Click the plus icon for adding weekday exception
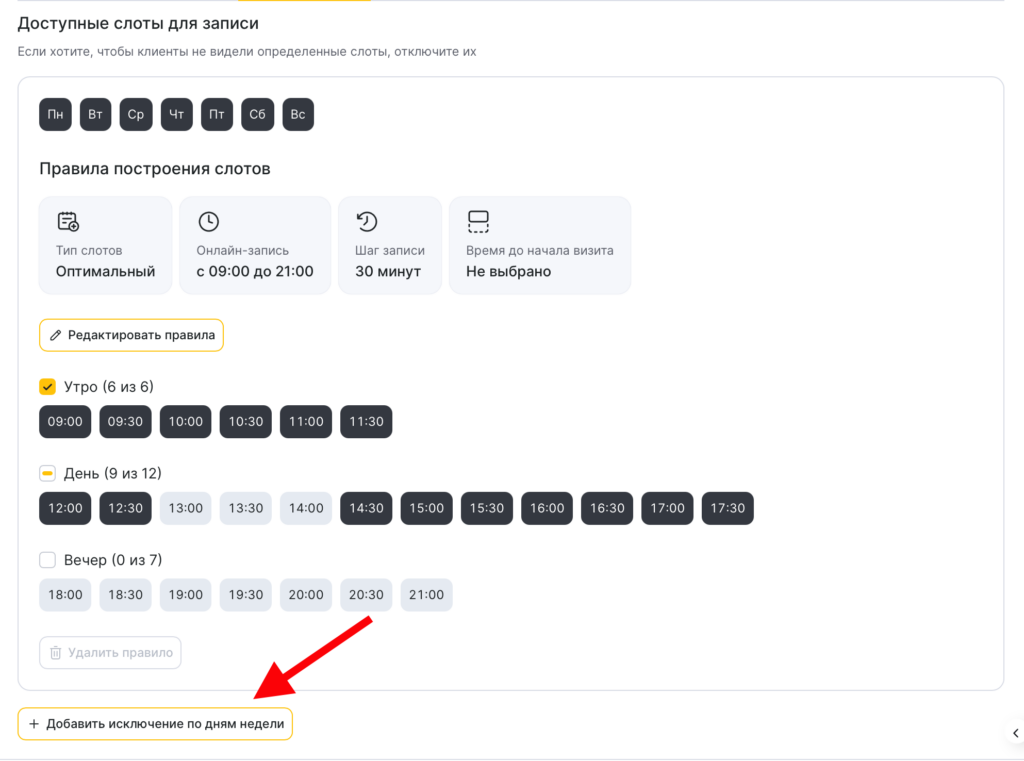1024x761 pixels. [34, 724]
